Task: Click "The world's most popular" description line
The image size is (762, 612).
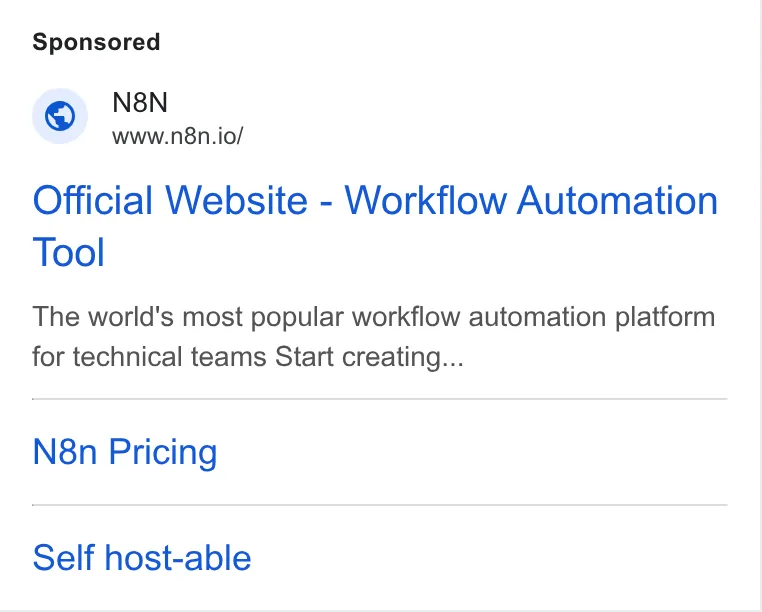Action: point(188,317)
